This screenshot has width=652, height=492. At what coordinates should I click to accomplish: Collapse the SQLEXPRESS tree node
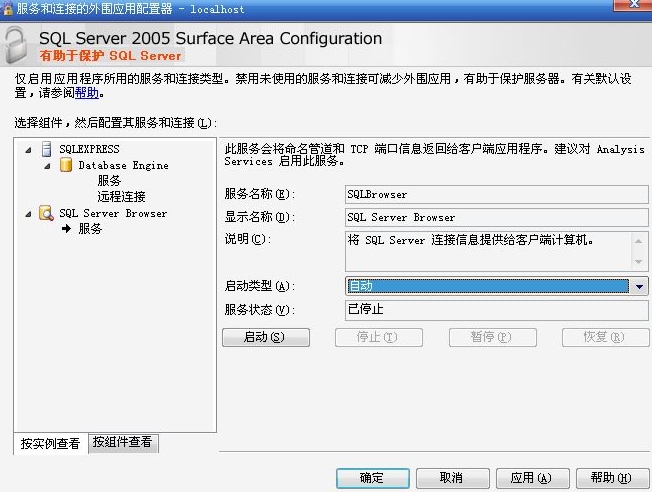tap(28, 150)
